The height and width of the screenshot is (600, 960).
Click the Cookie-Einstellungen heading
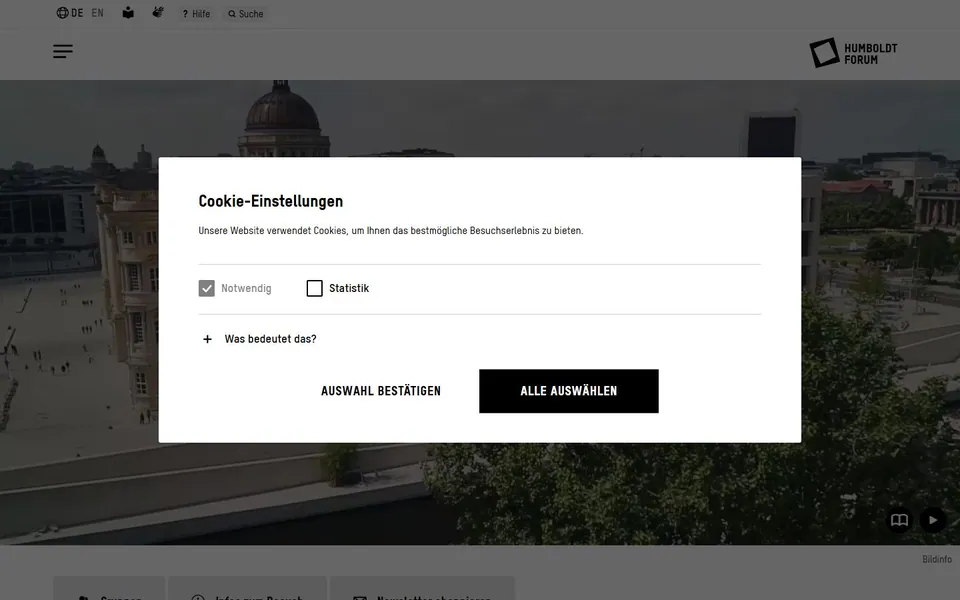click(x=271, y=201)
